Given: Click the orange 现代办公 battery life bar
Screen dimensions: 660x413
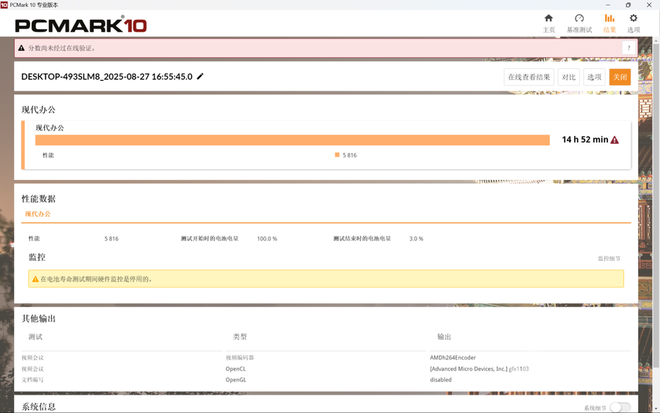Looking at the screenshot, I should click(292, 140).
